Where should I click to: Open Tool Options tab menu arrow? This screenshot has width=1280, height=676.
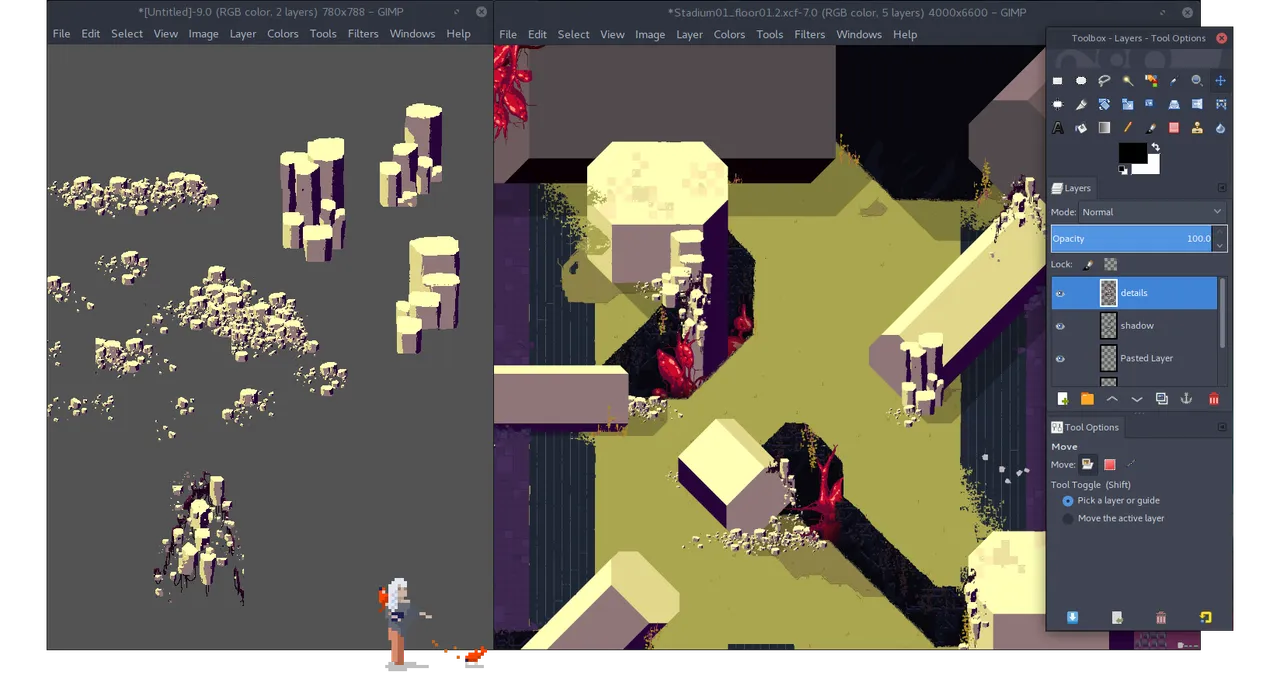1222,427
